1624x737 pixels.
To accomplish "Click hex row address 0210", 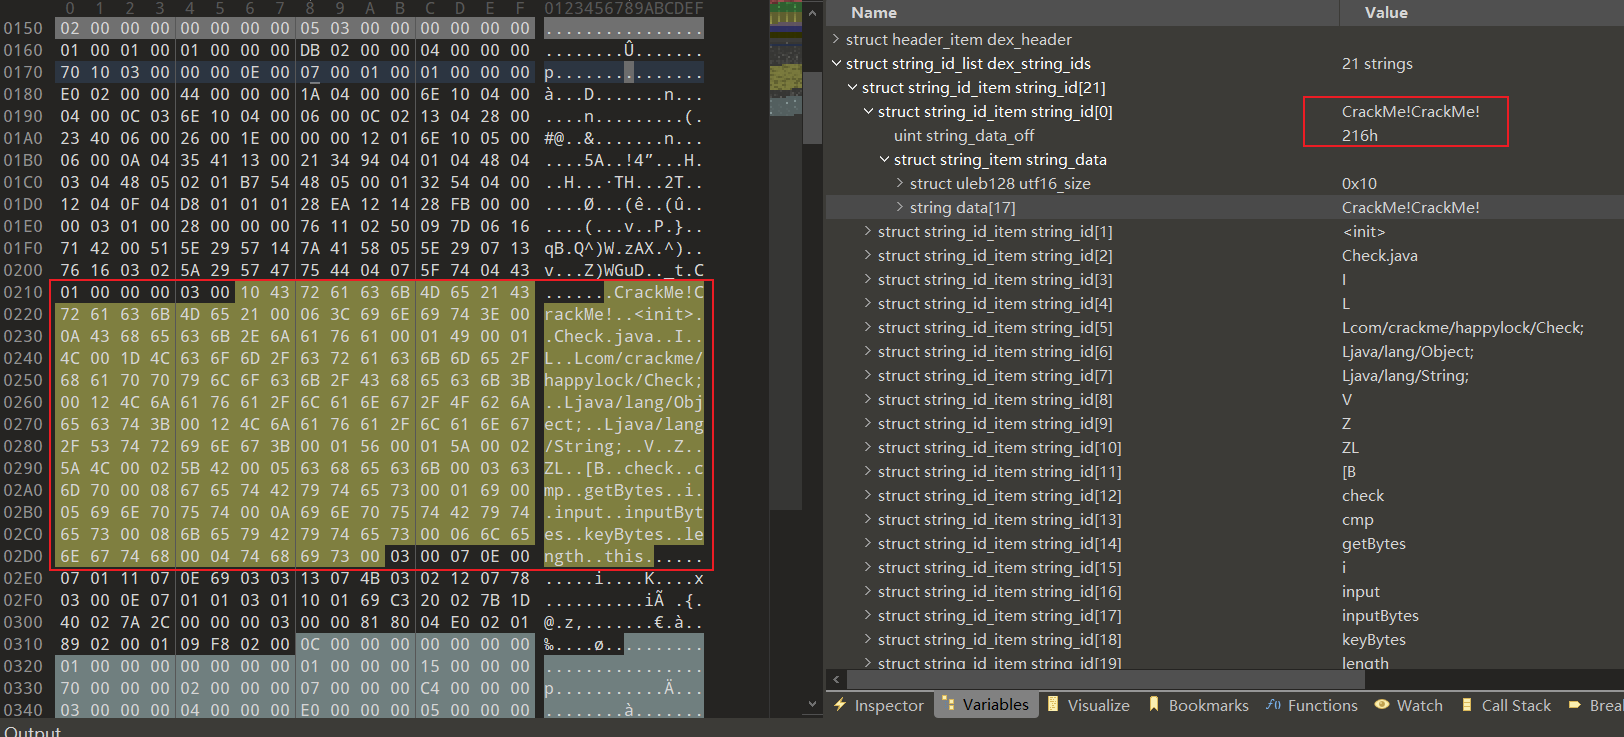I will pos(22,292).
